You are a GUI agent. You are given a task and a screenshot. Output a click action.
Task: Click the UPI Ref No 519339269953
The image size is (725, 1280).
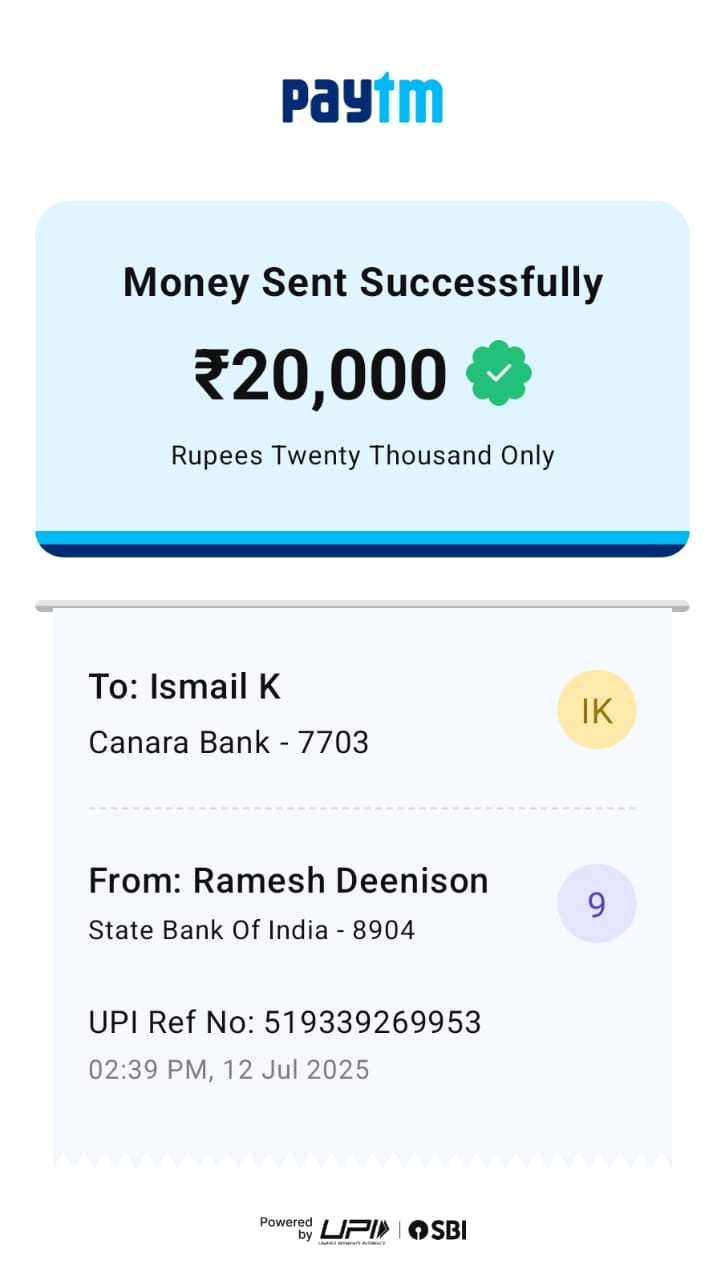coord(285,1022)
